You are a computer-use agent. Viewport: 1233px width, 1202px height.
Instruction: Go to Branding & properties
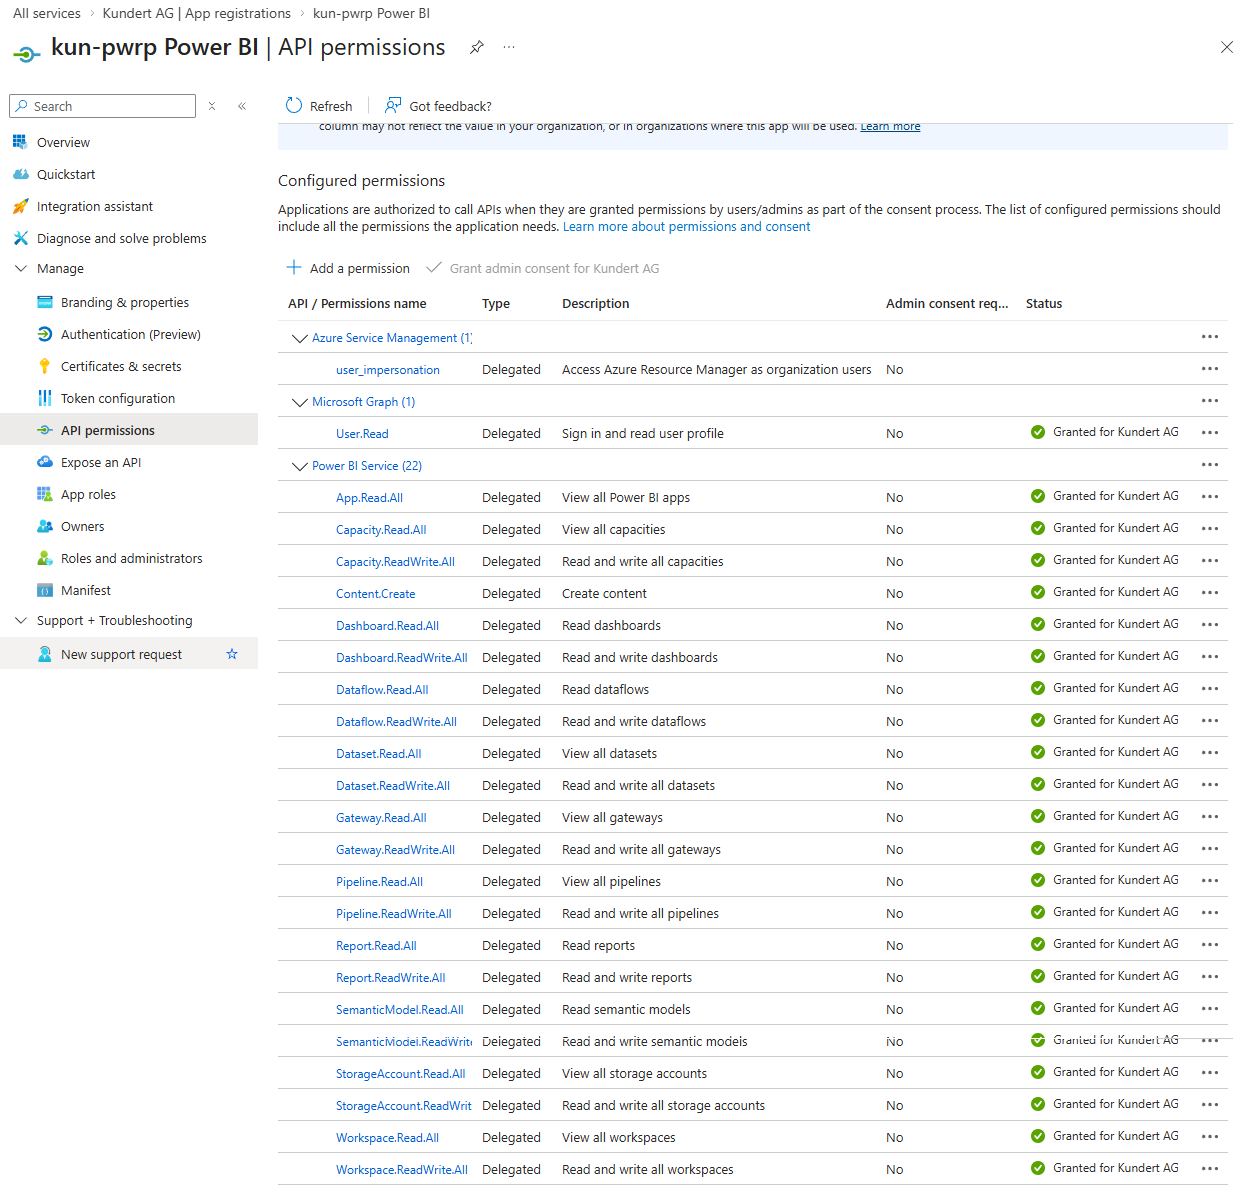[x=124, y=302]
